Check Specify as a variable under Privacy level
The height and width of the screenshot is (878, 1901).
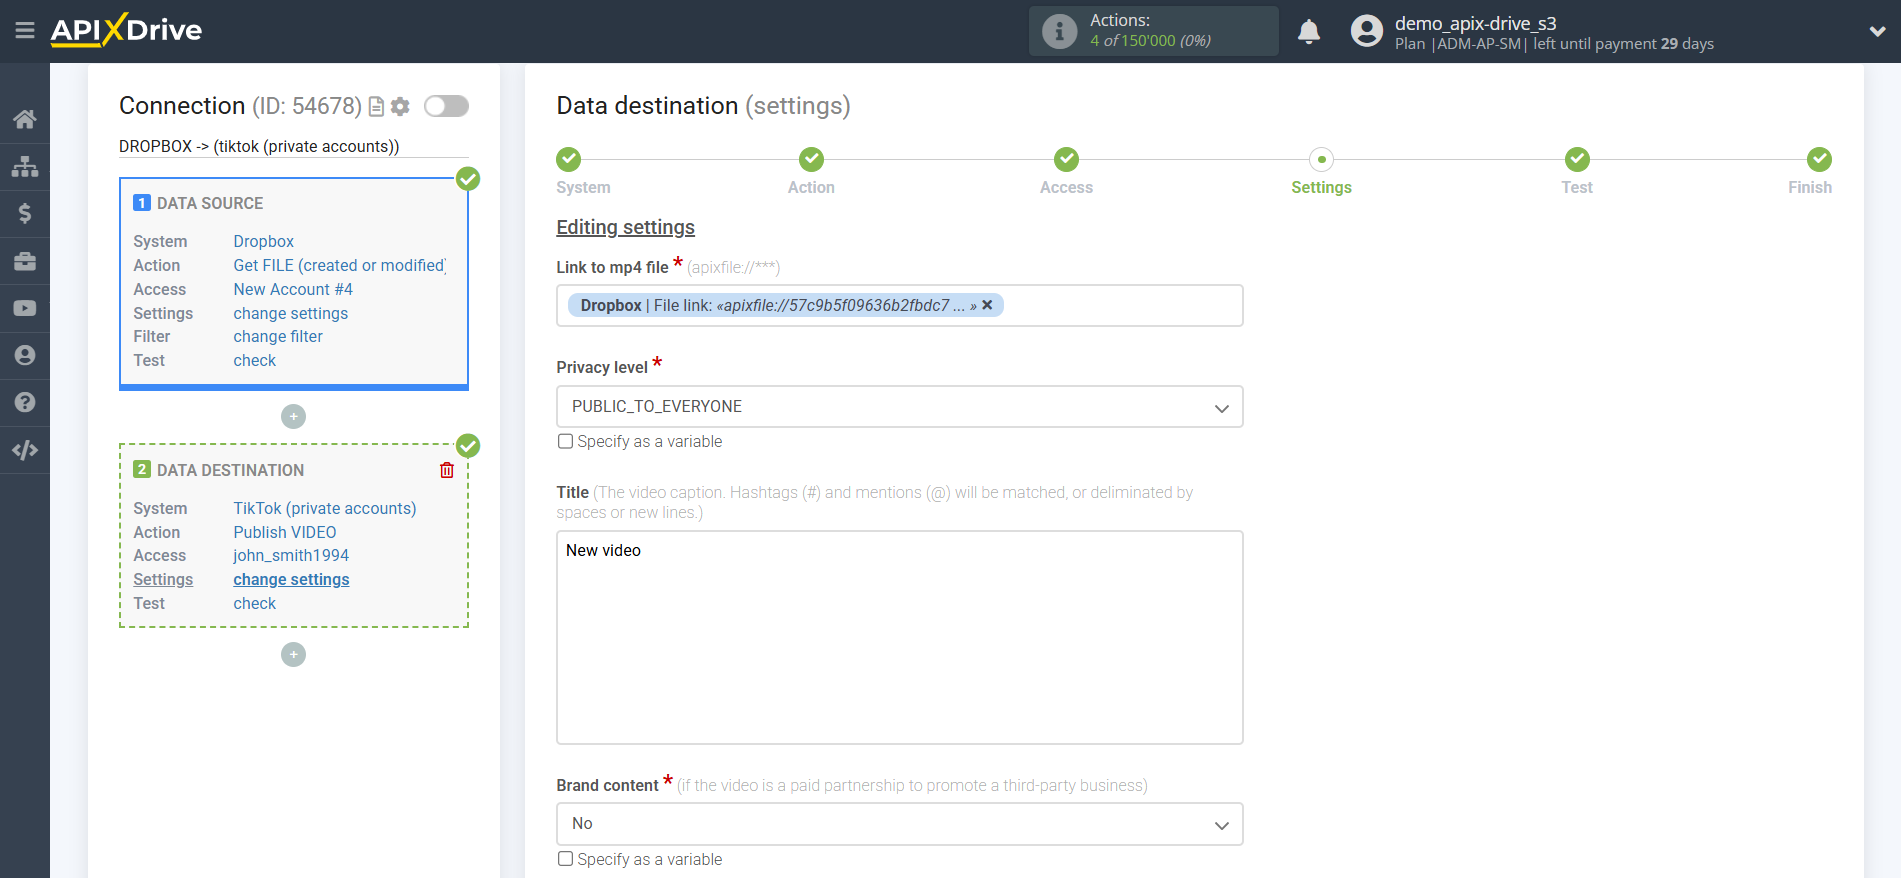(566, 441)
